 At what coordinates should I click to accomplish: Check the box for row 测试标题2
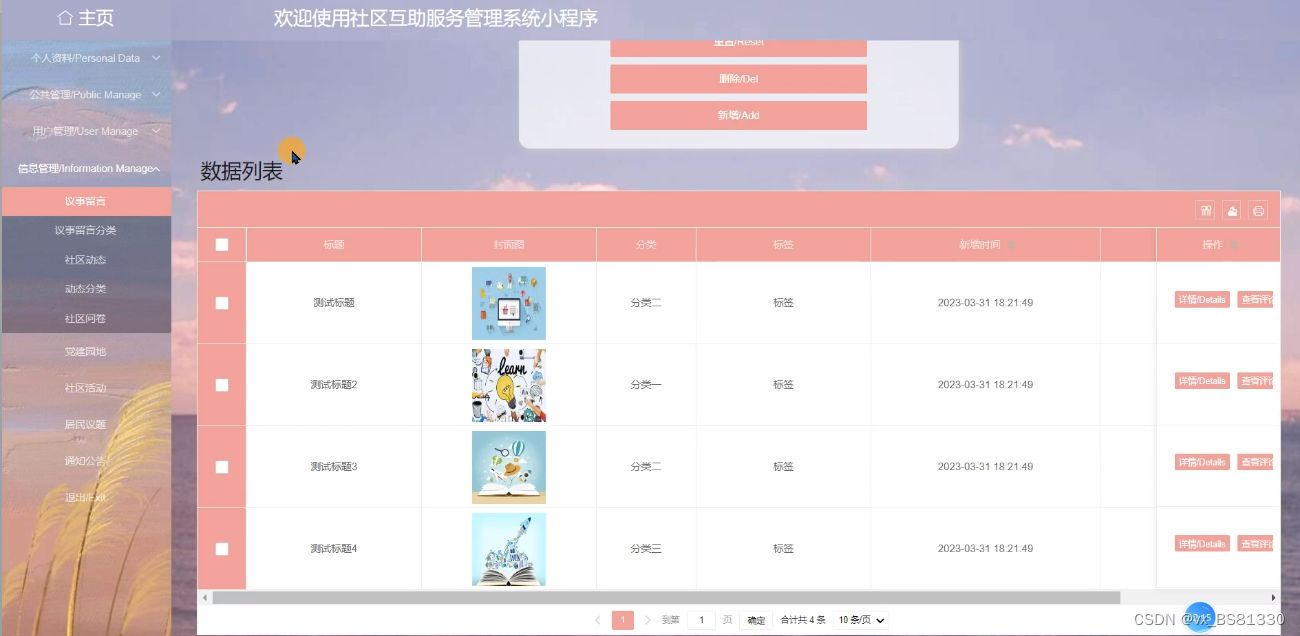click(222, 385)
